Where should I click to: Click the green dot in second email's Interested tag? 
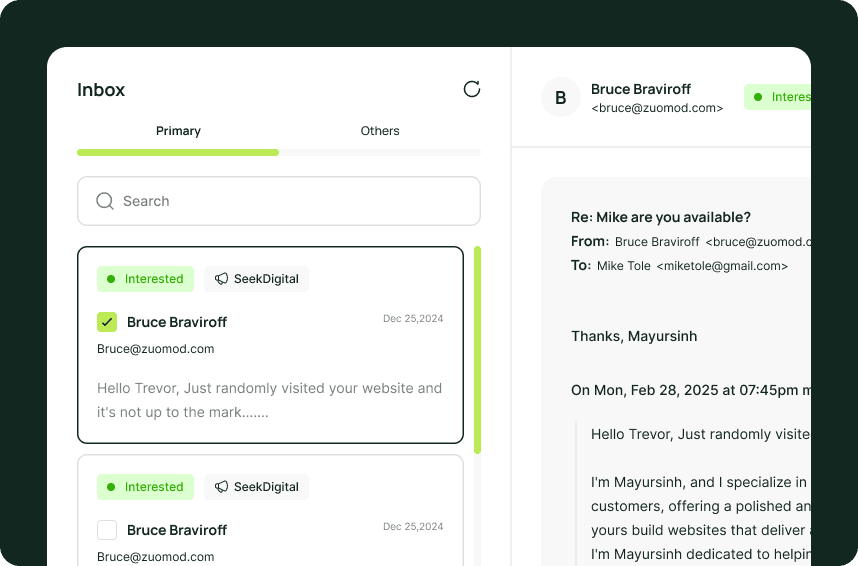[111, 487]
